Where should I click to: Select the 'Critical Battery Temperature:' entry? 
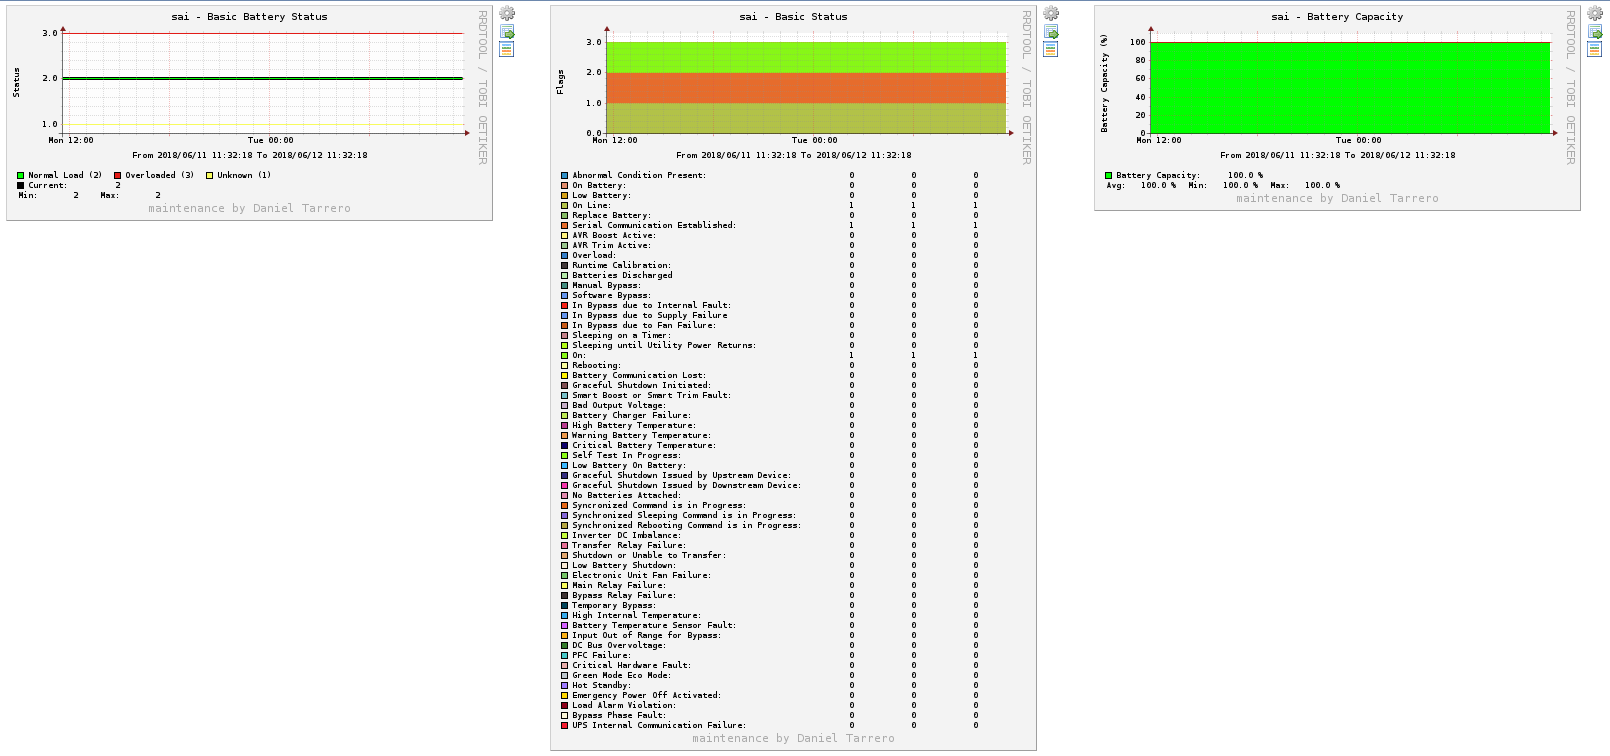click(x=770, y=445)
